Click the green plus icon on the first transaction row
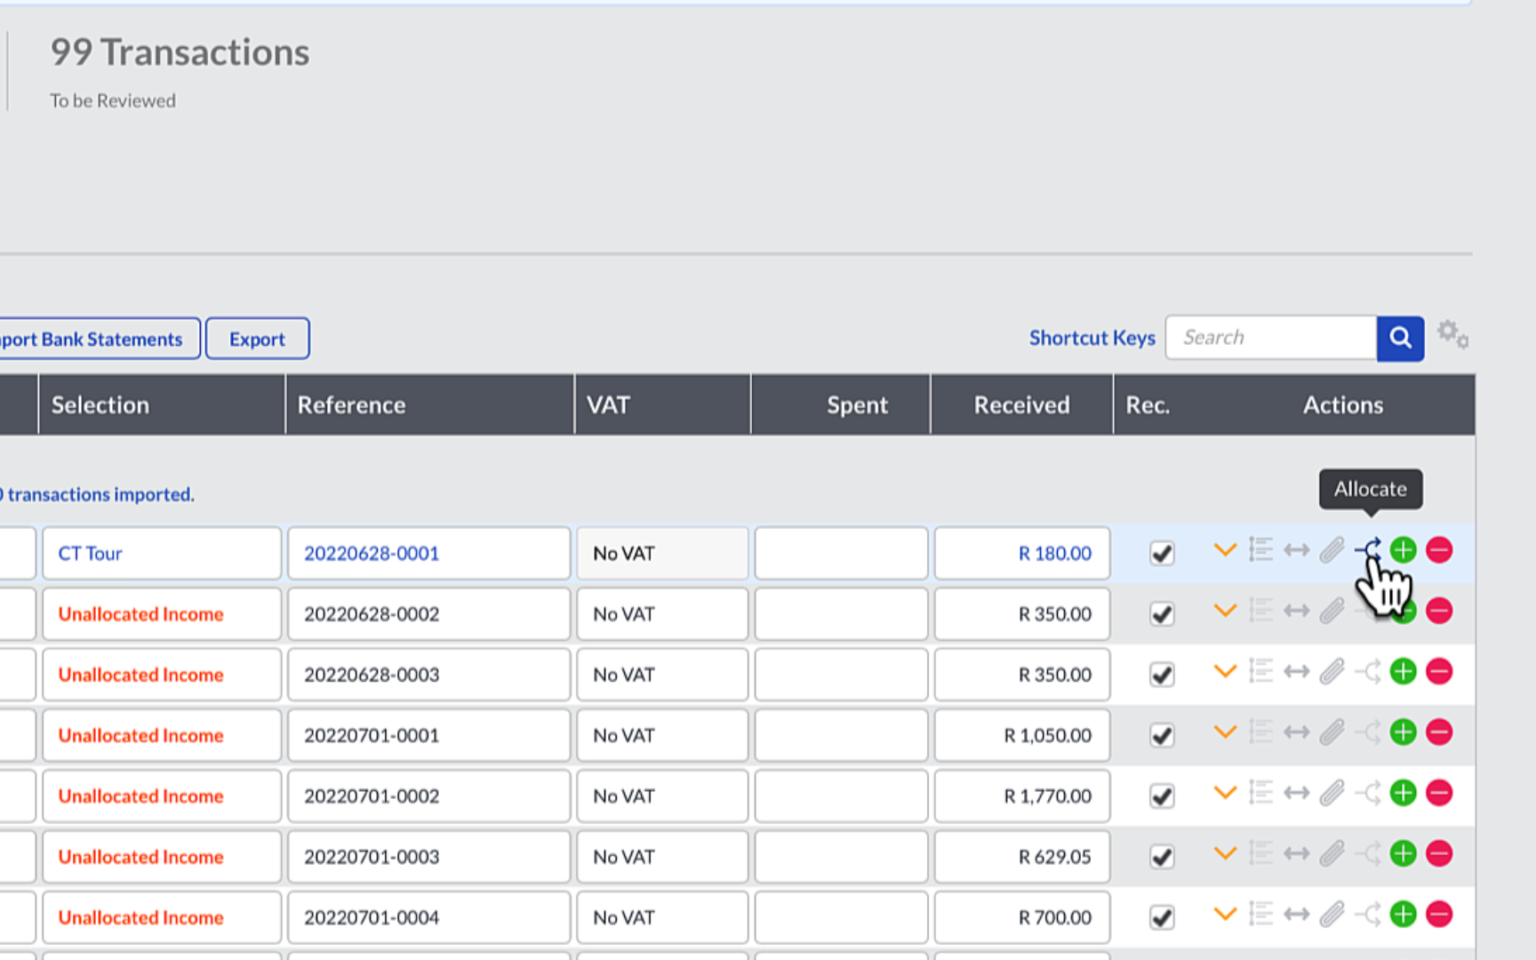This screenshot has width=1536, height=960. pyautogui.click(x=1402, y=549)
